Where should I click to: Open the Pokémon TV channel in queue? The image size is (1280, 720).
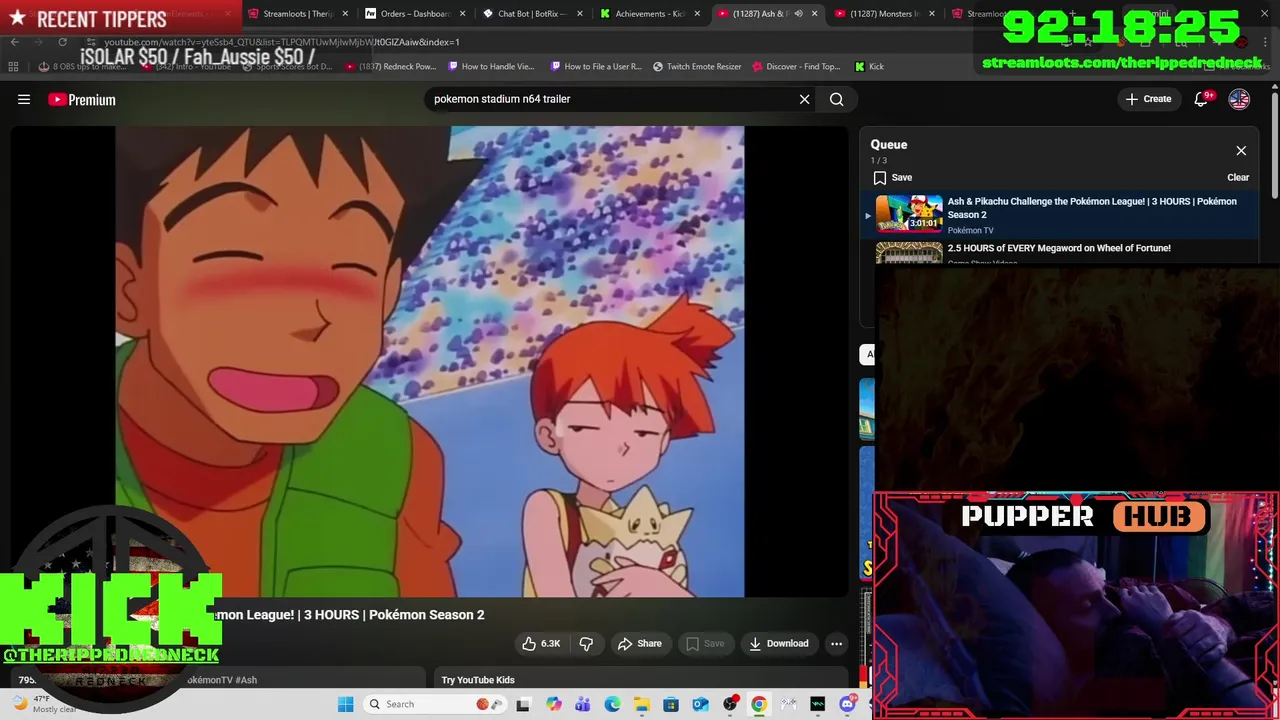point(970,231)
